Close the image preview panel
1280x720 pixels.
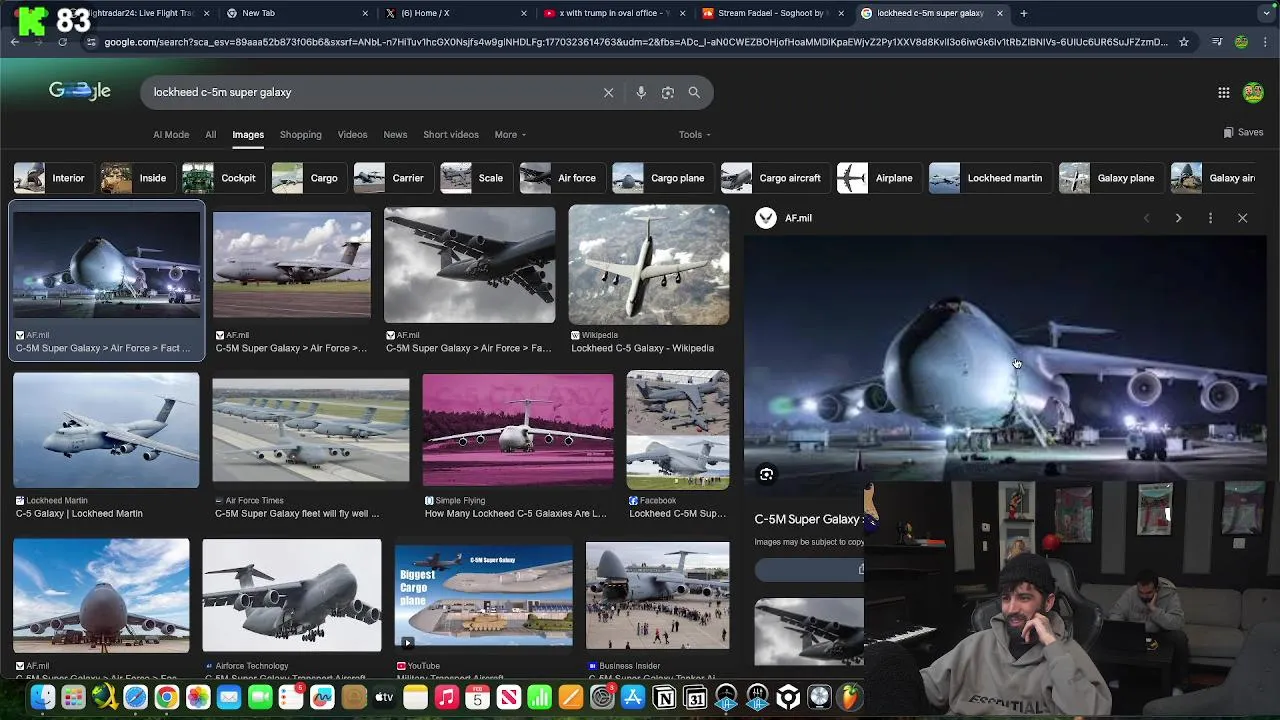pyautogui.click(x=1242, y=218)
